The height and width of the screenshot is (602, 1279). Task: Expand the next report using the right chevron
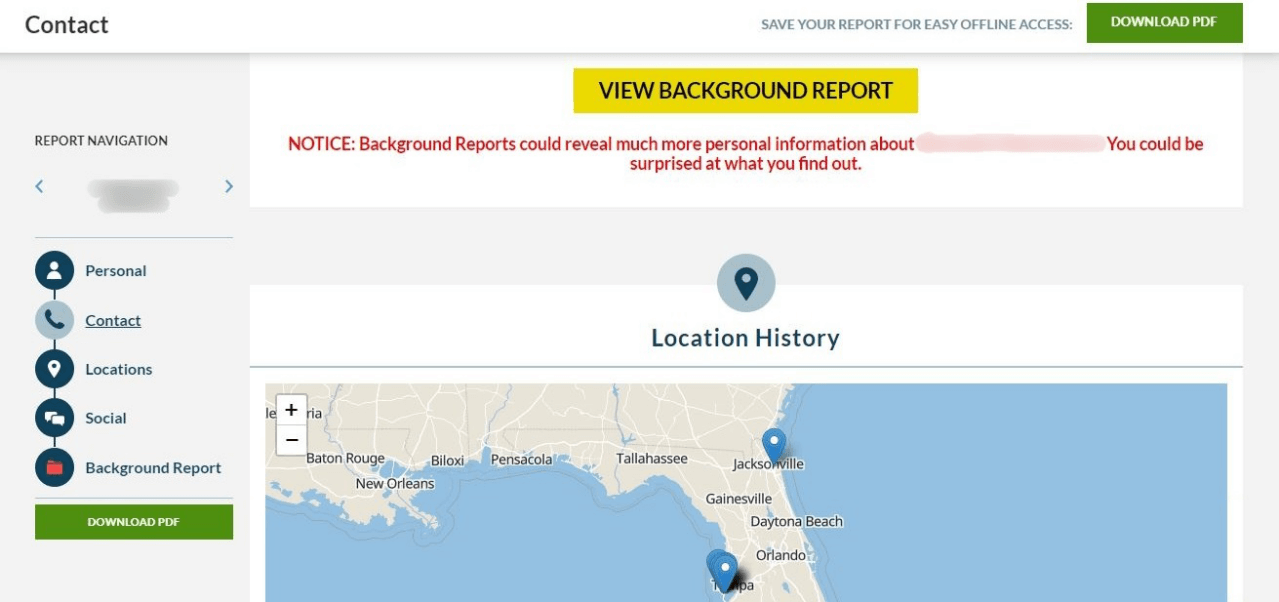228,185
